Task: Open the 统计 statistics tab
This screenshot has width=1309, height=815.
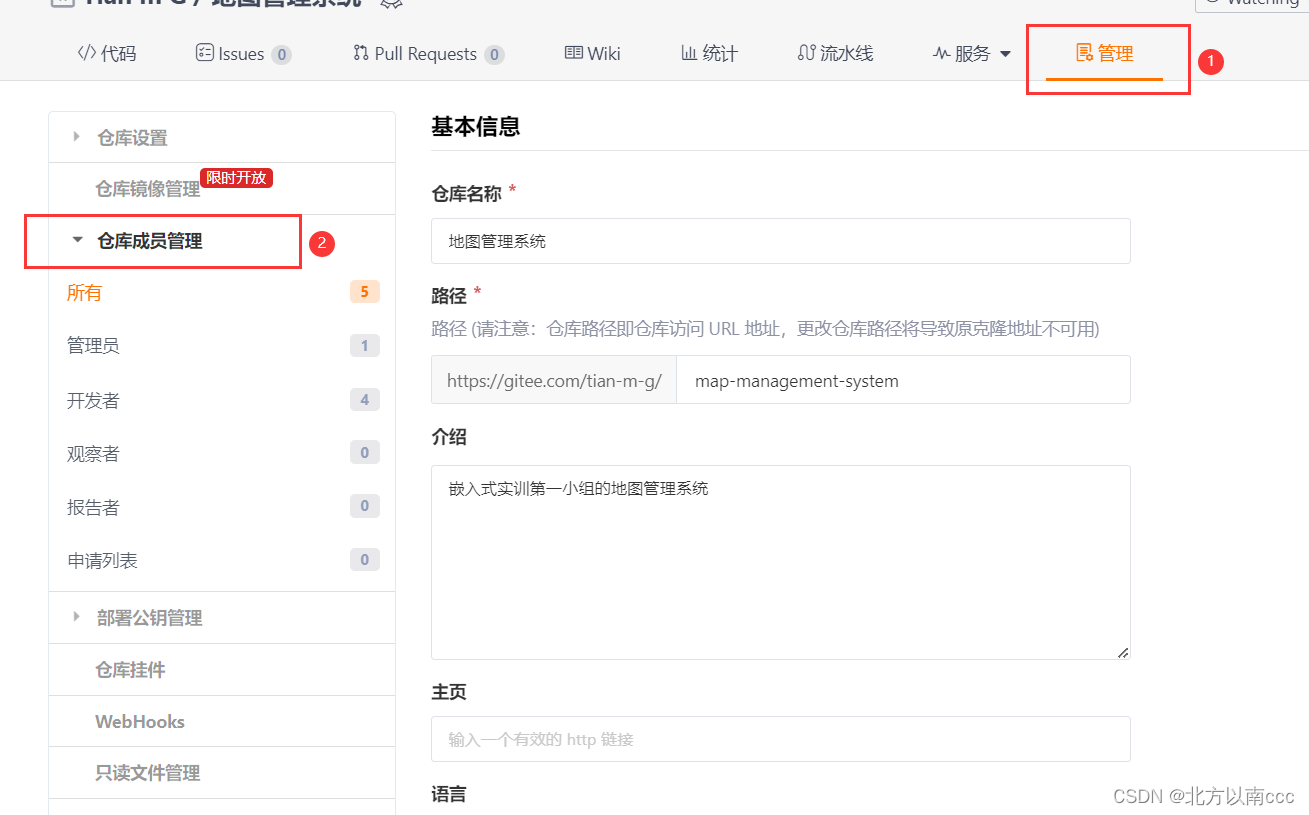Action: (x=709, y=53)
